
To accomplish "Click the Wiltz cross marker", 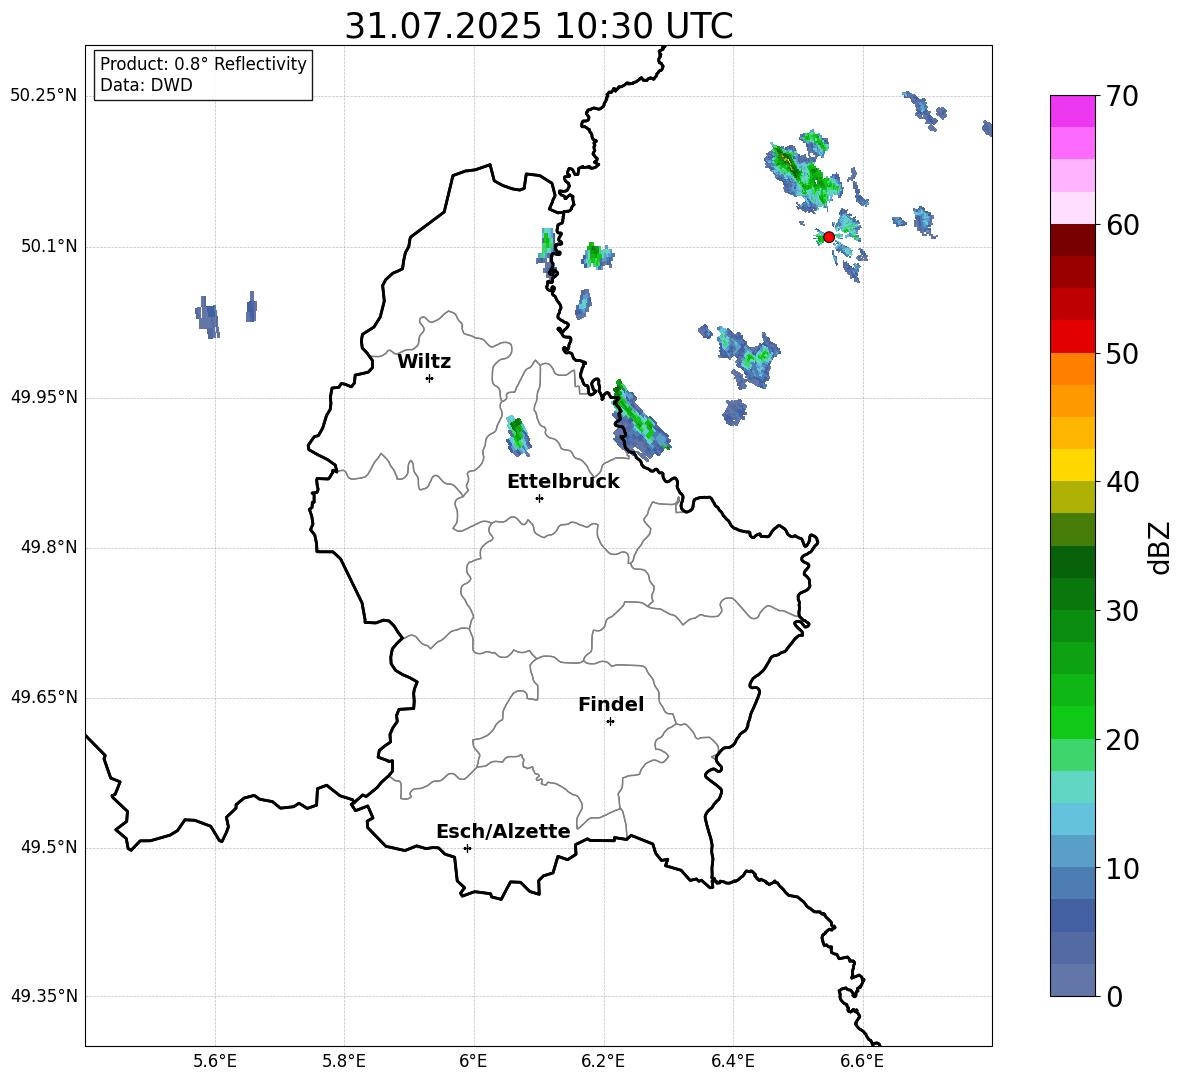I will tap(430, 378).
